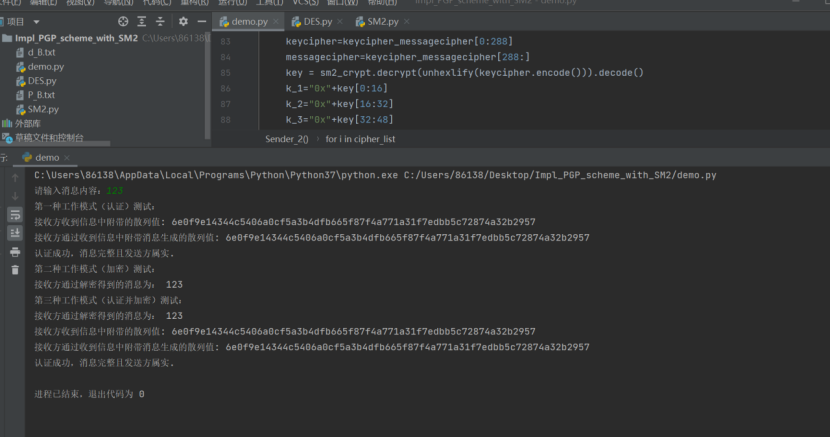
Task: Click the demo run tab's Python icon
Action: 27,158
